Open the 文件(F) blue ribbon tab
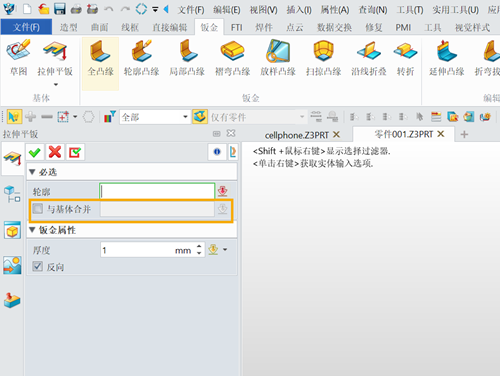 click(26, 27)
